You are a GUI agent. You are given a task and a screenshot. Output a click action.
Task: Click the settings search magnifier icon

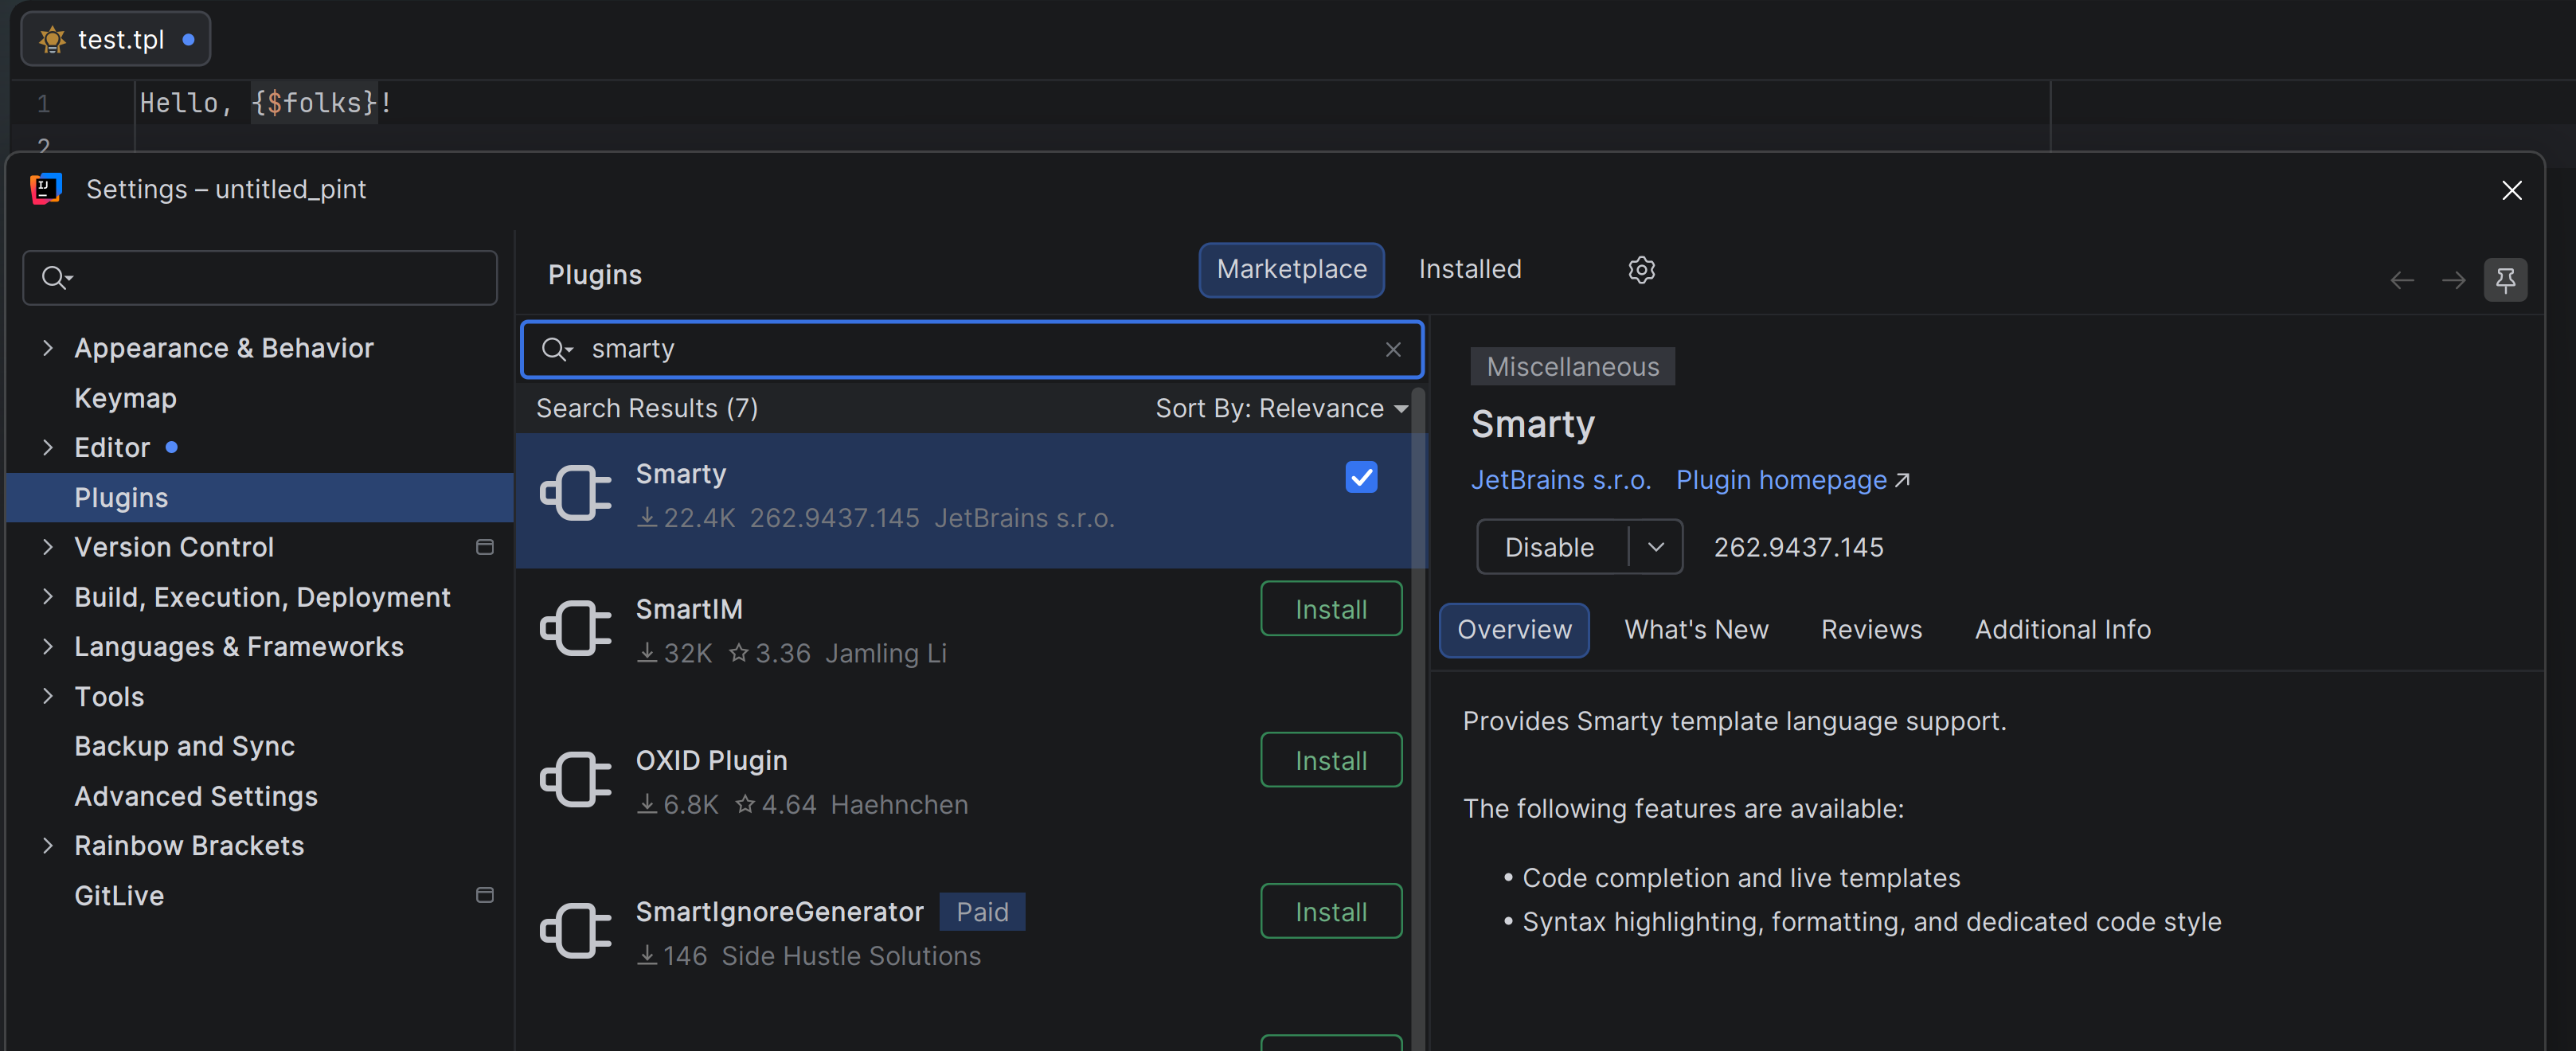[x=57, y=277]
